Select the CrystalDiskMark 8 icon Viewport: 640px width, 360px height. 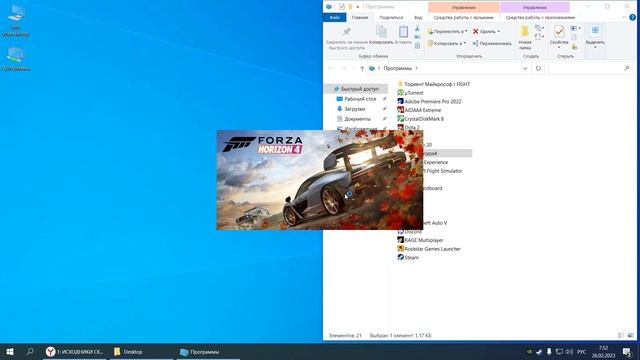400,119
